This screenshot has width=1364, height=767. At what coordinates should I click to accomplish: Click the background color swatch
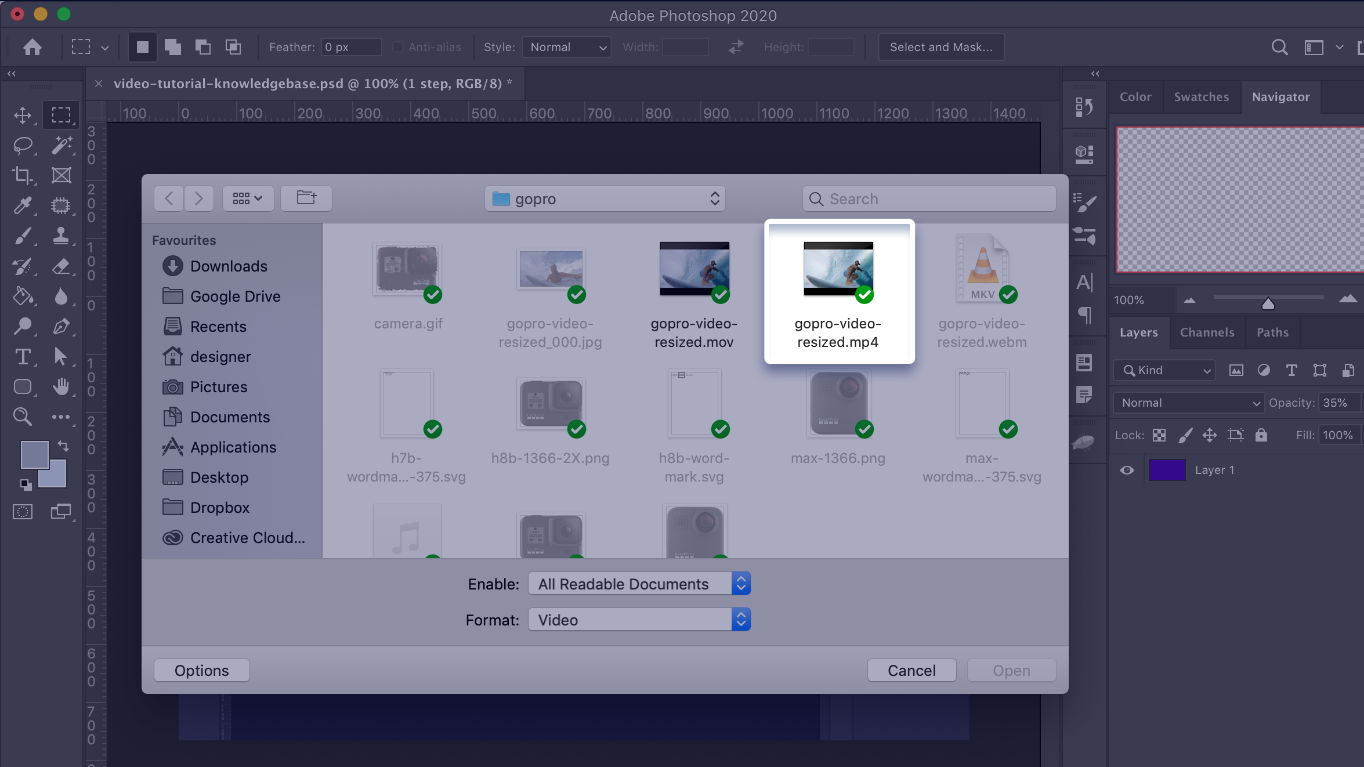[x=57, y=478]
